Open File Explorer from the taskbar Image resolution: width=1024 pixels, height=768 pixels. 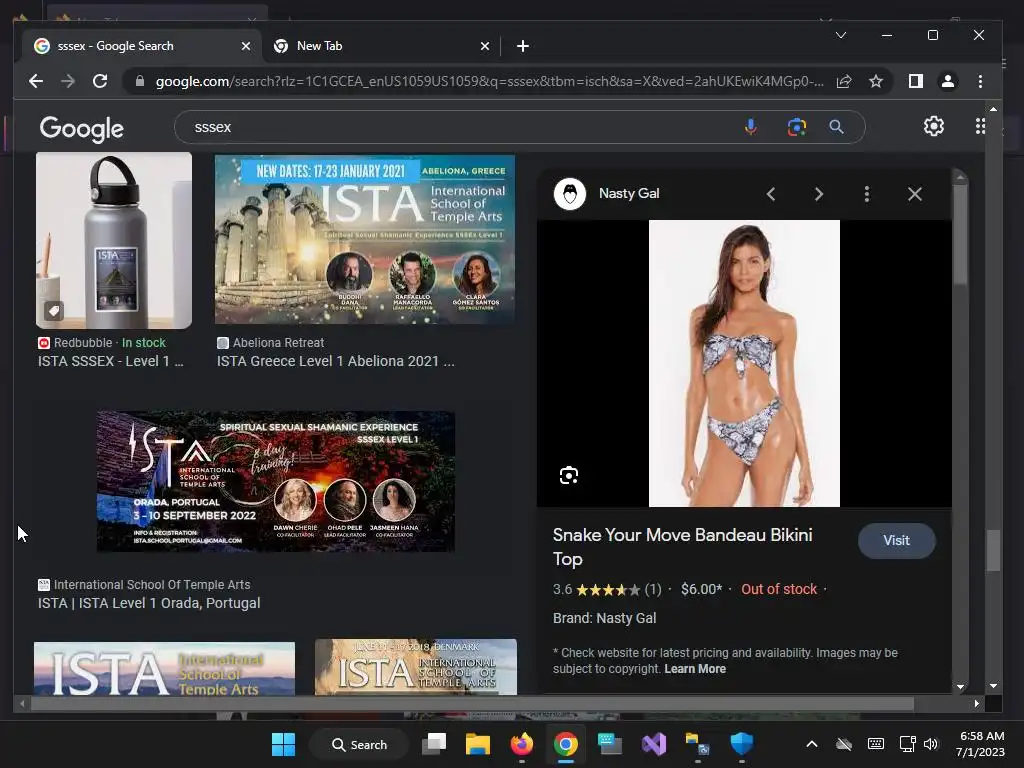477,744
